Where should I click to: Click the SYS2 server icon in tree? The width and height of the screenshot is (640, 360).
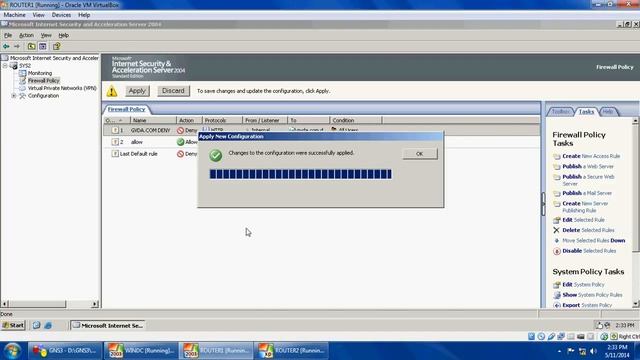point(14,65)
